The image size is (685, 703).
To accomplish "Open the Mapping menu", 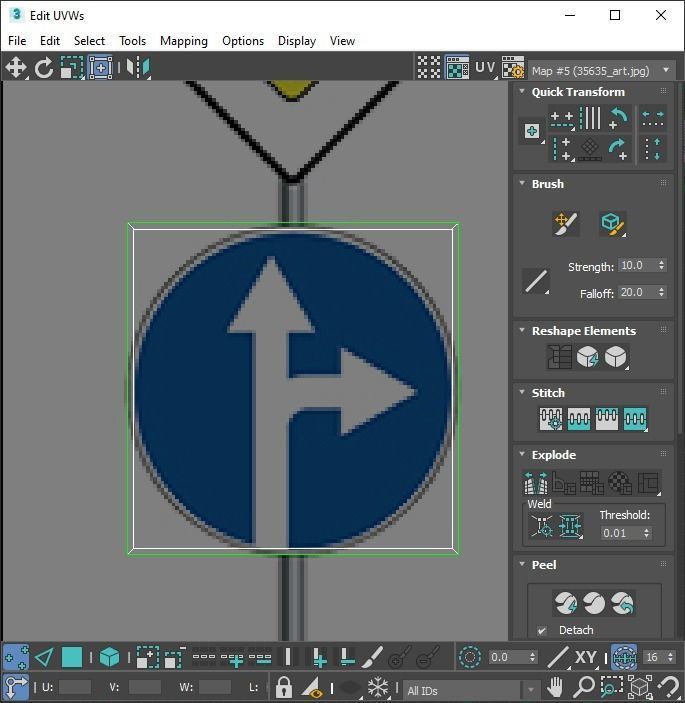I will click(x=184, y=41).
